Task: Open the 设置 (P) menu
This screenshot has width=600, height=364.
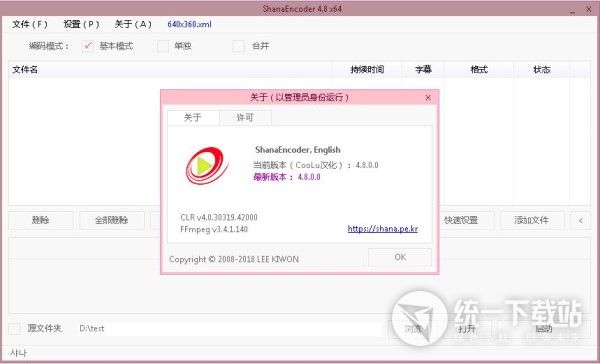Action: pyautogui.click(x=81, y=24)
